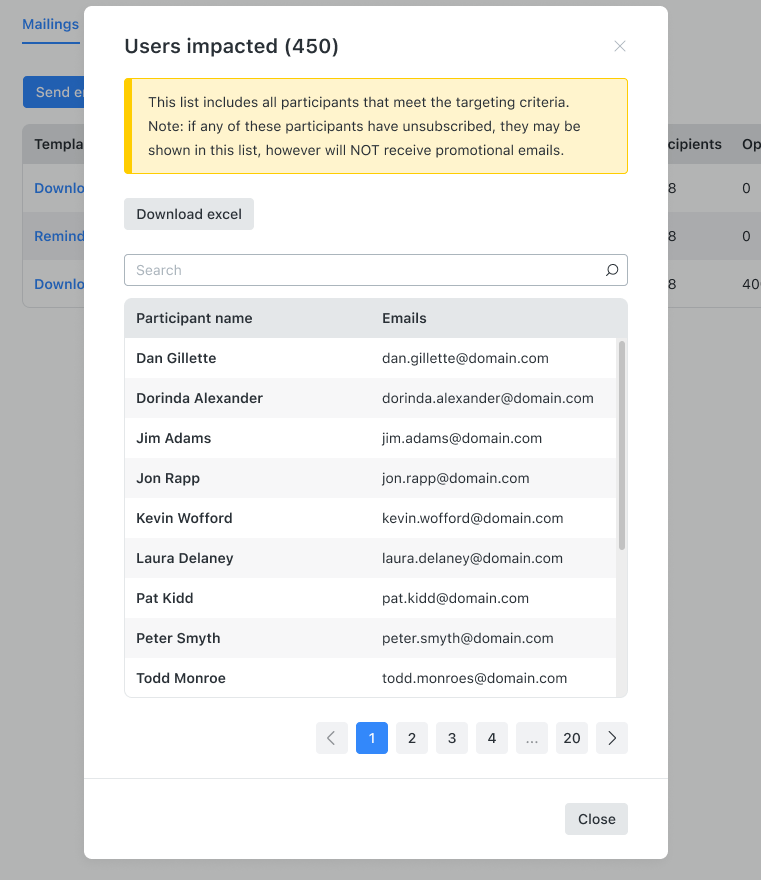Image resolution: width=761 pixels, height=880 pixels.
Task: Select the Dorinda Alexander participant name
Action: click(199, 398)
